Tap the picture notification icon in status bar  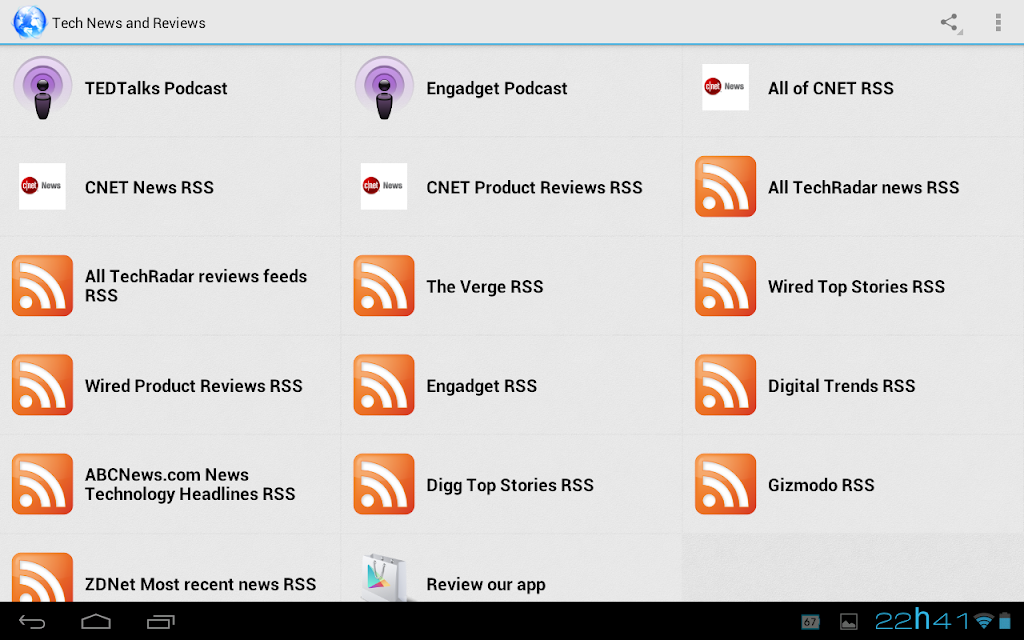point(848,622)
